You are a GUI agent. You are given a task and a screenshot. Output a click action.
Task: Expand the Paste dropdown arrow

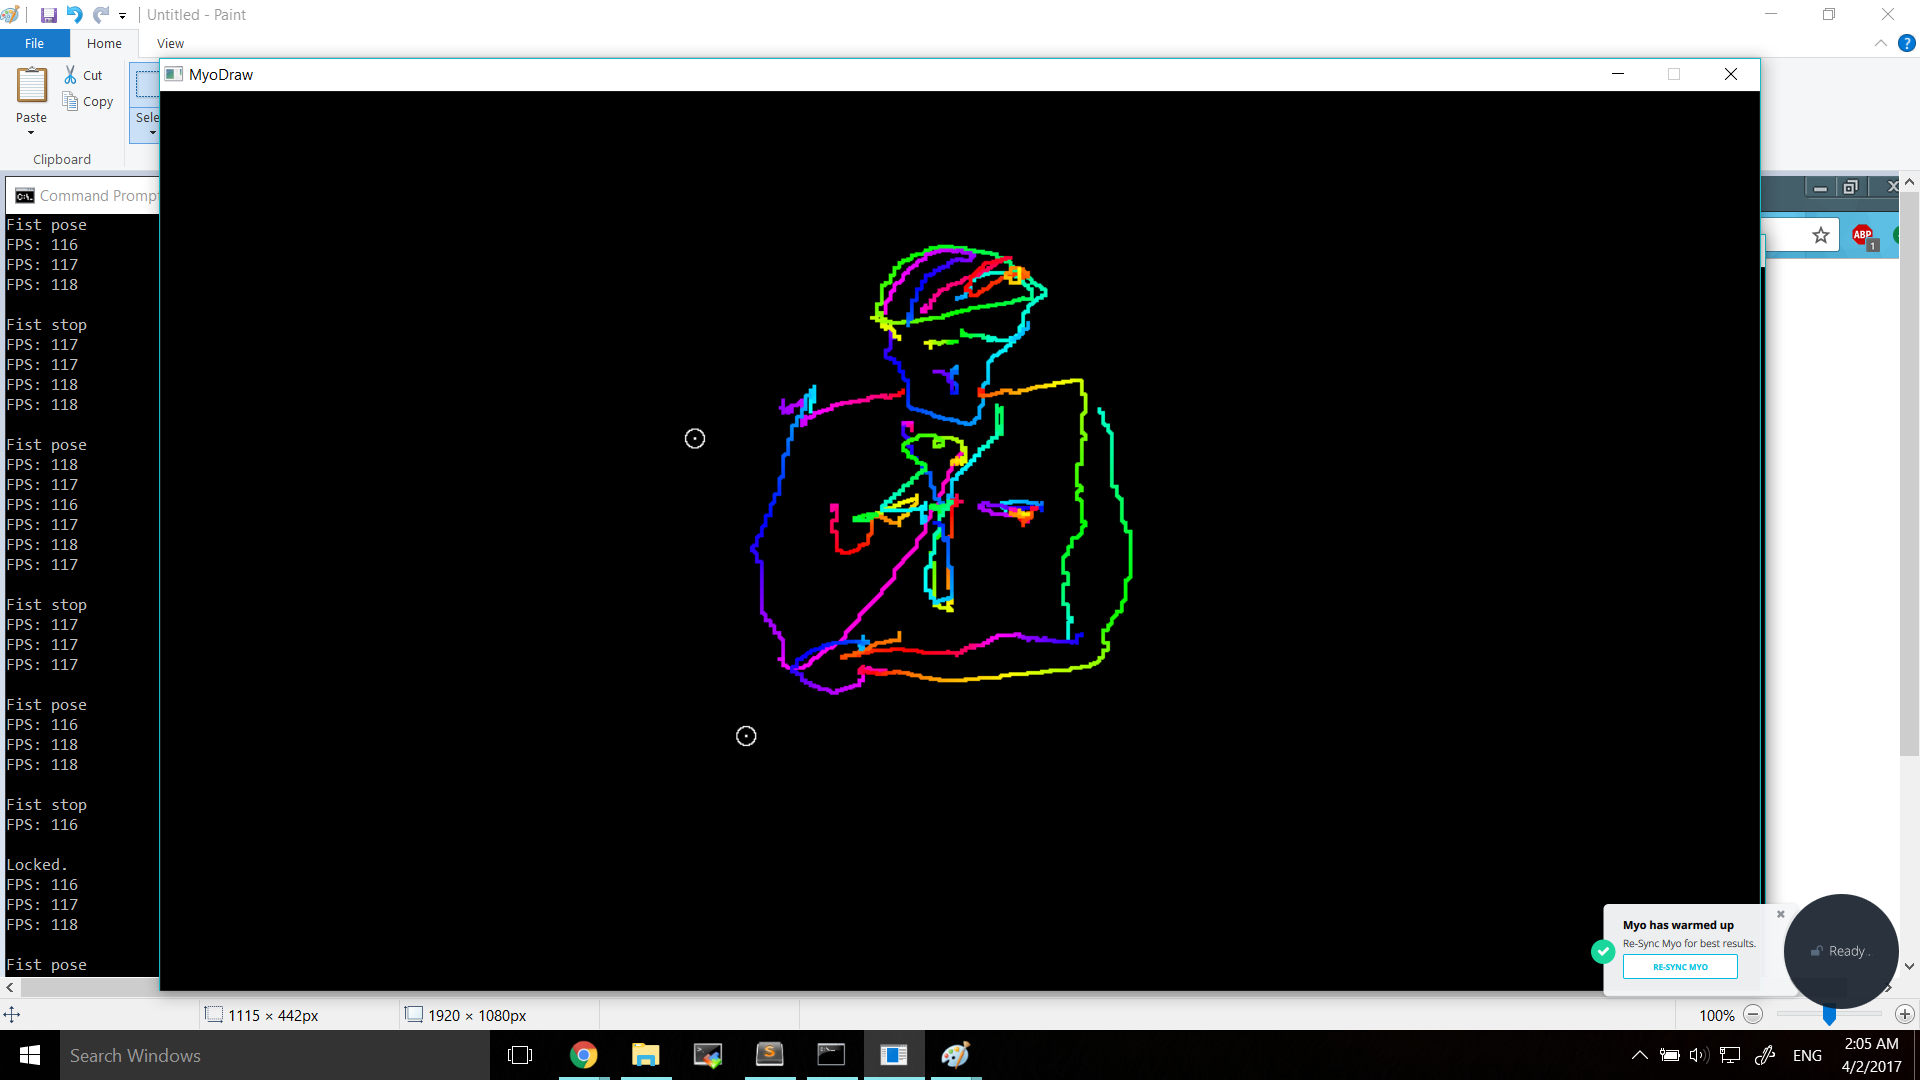coord(31,132)
